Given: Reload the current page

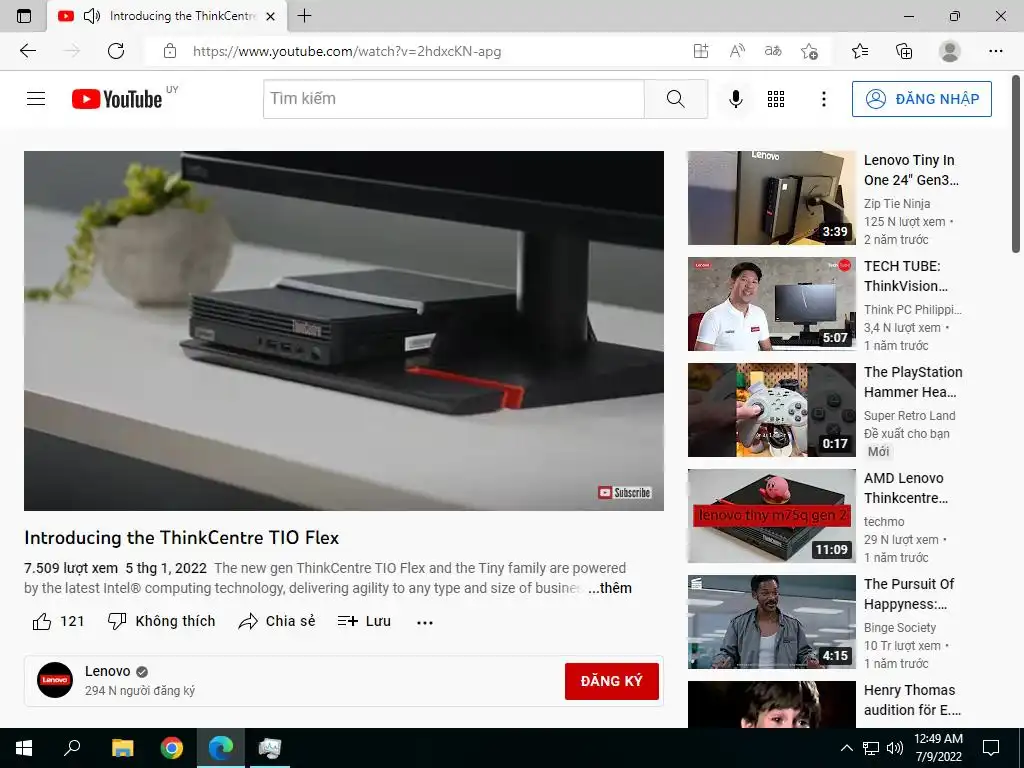Looking at the screenshot, I should click(116, 51).
